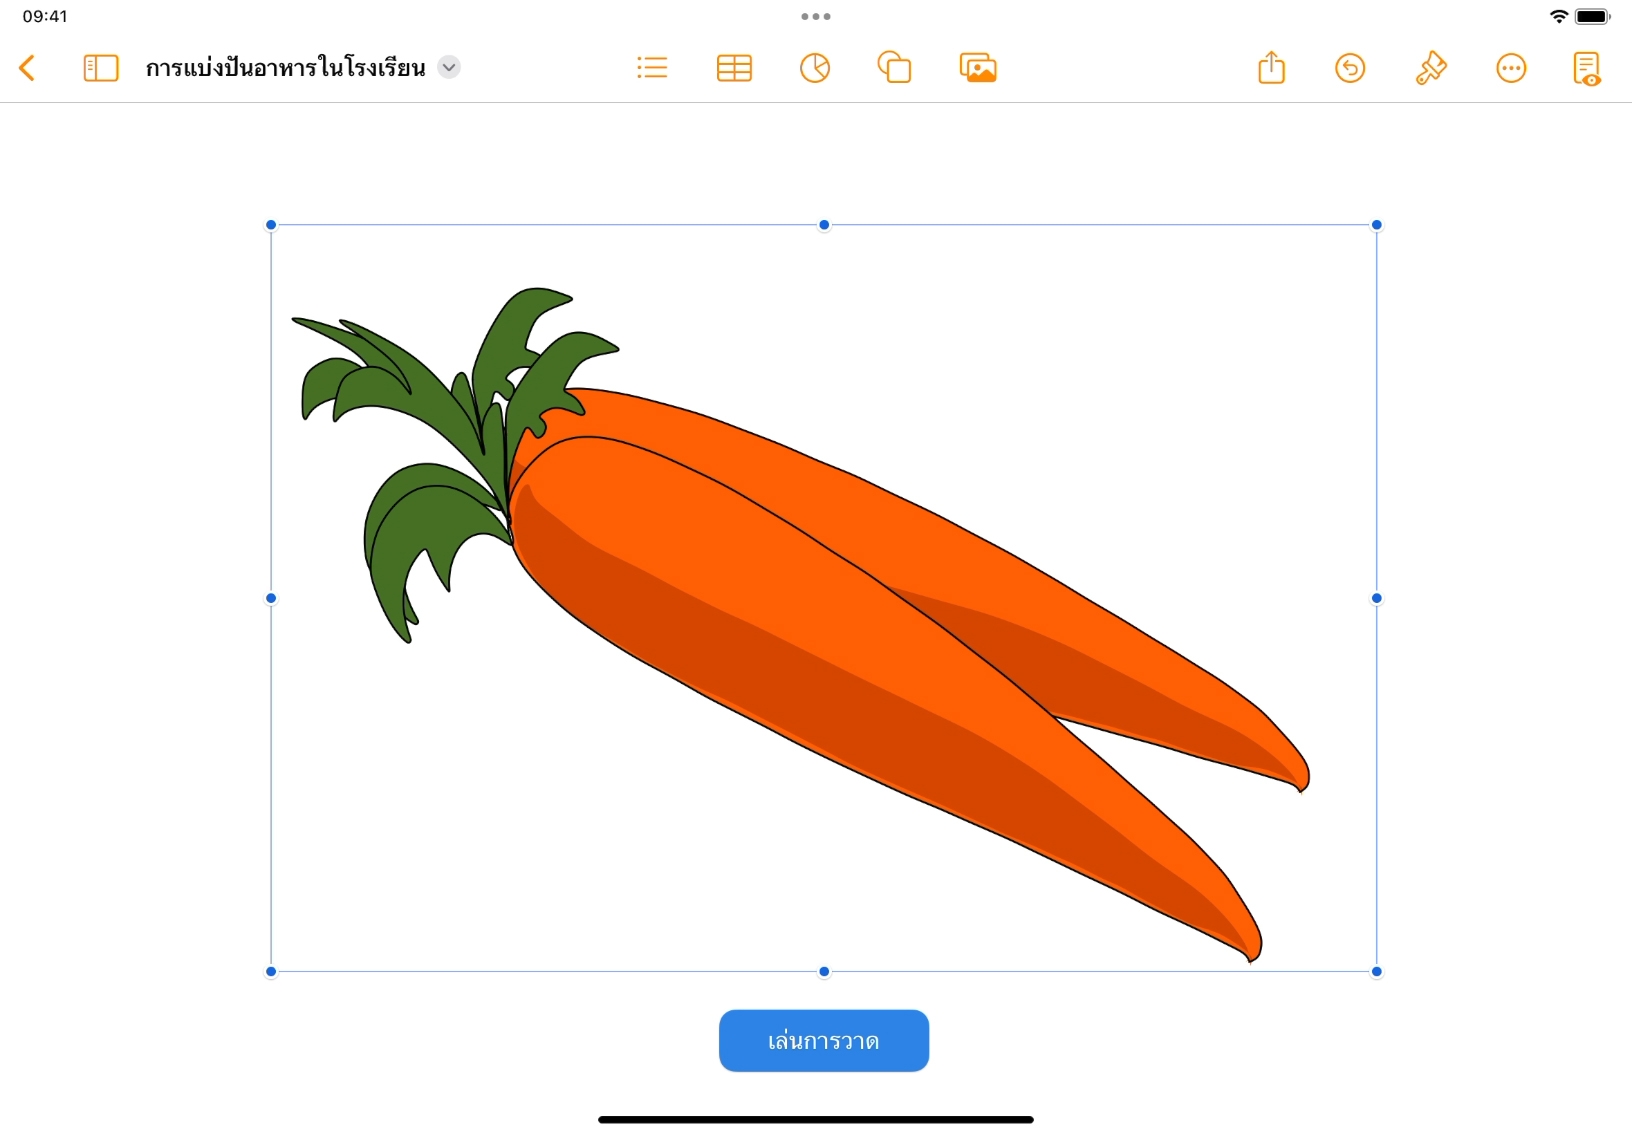The width and height of the screenshot is (1632, 1134).
Task: Click the right-middle selection handle
Action: pyautogui.click(x=1377, y=598)
